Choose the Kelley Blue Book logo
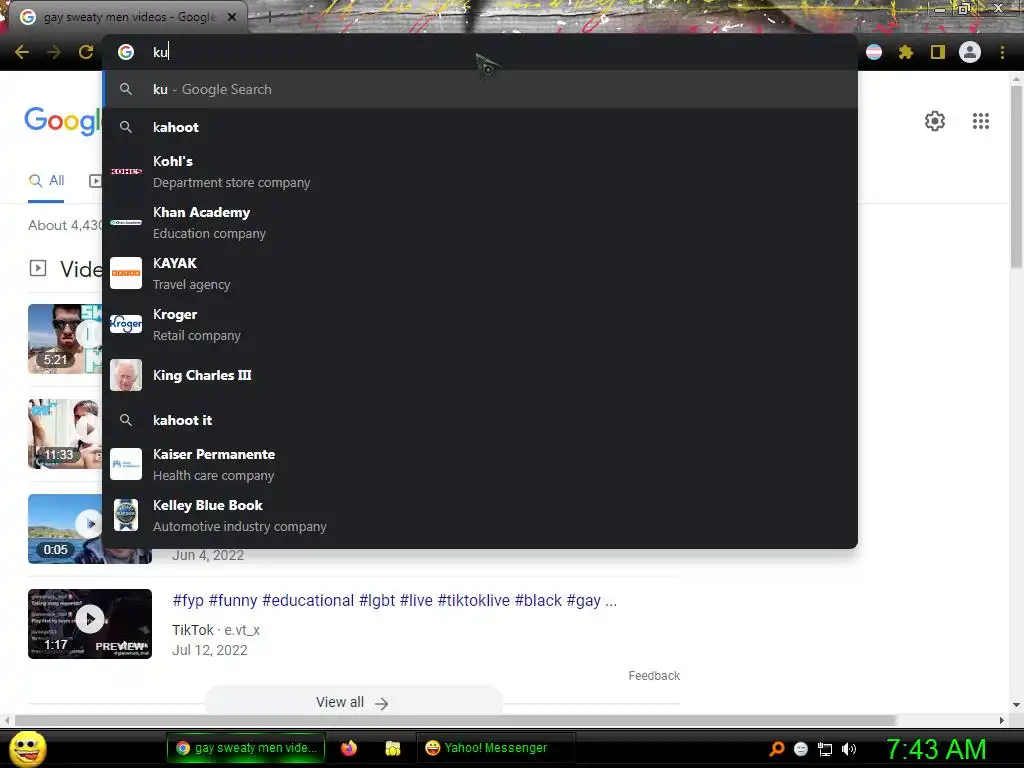The height and width of the screenshot is (768, 1024). pyautogui.click(x=126, y=515)
